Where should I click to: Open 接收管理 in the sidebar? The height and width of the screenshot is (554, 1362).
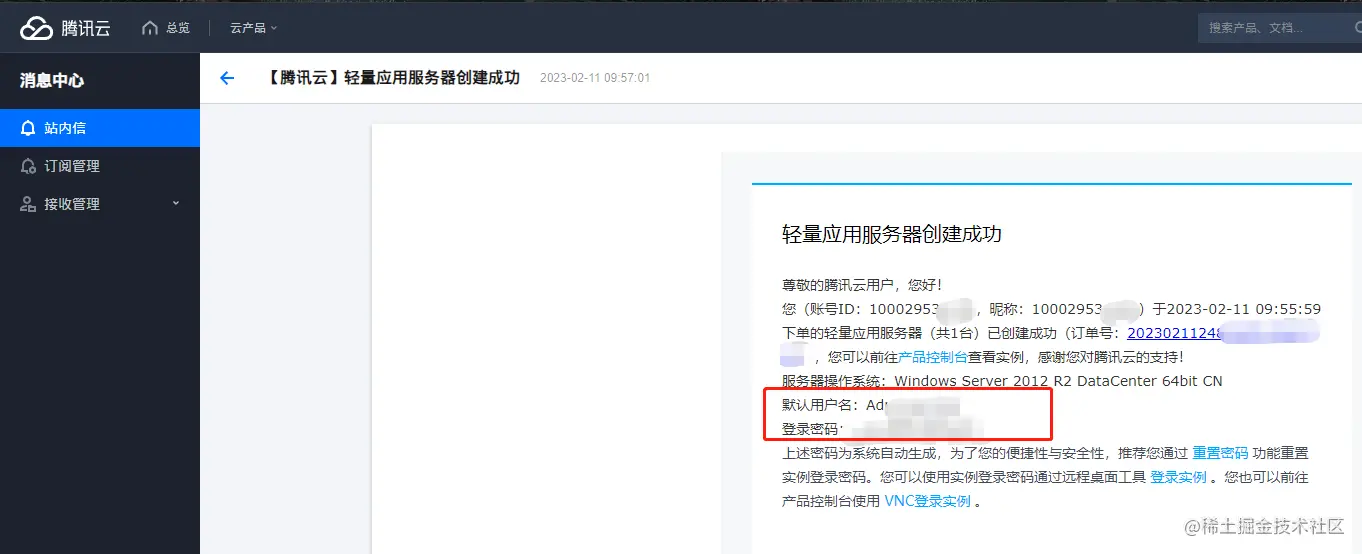pos(100,204)
